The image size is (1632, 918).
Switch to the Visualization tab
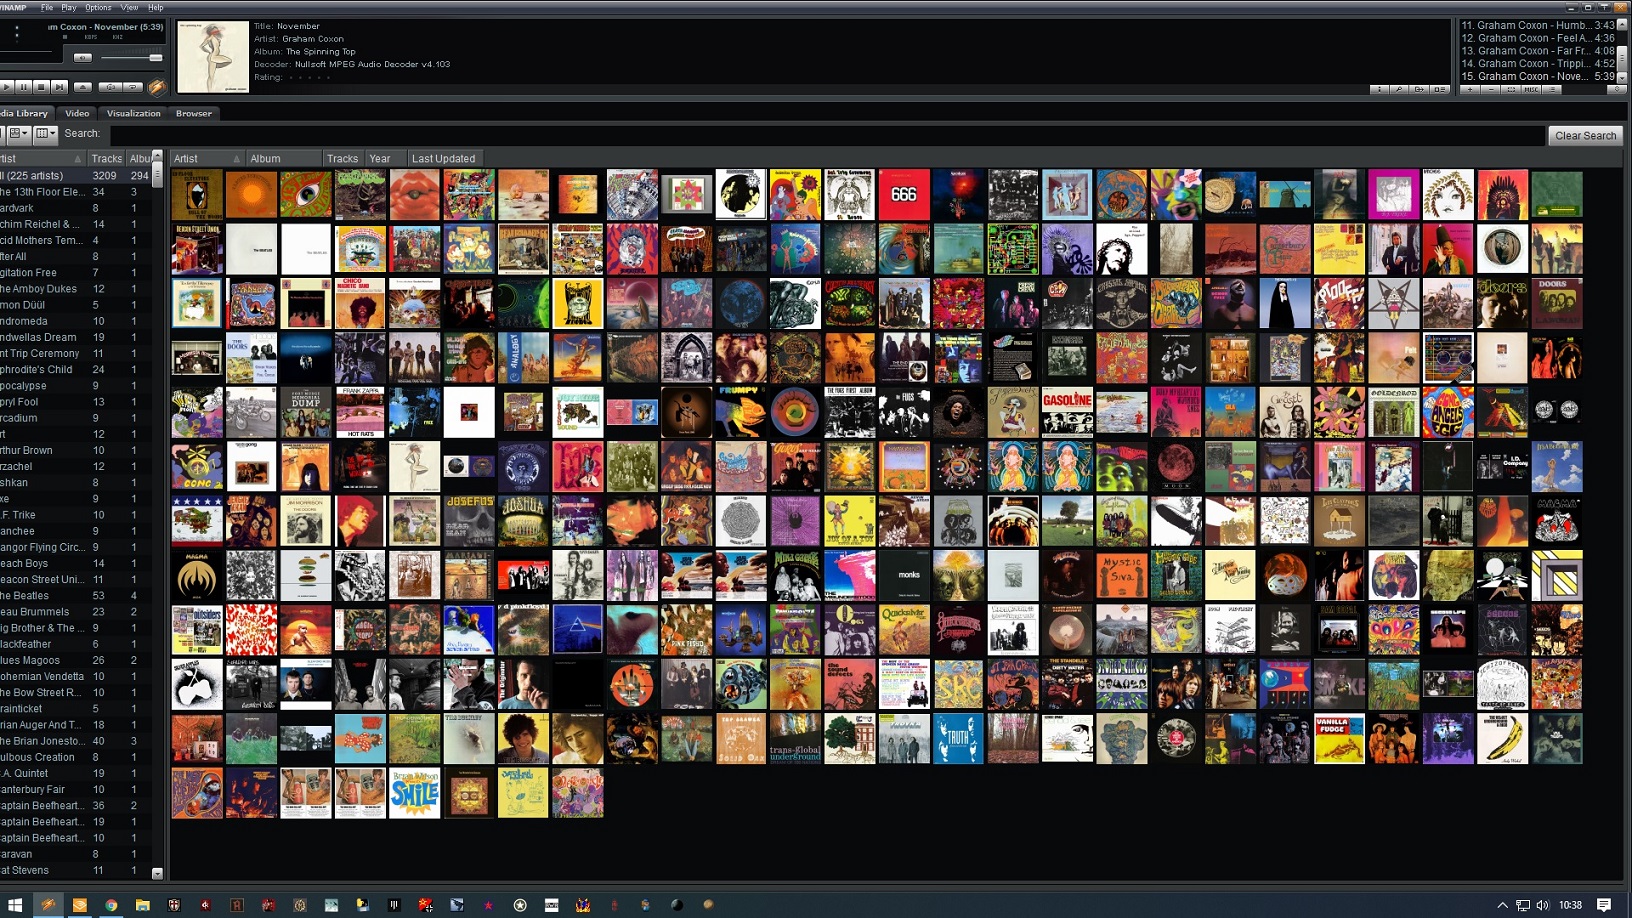133,113
